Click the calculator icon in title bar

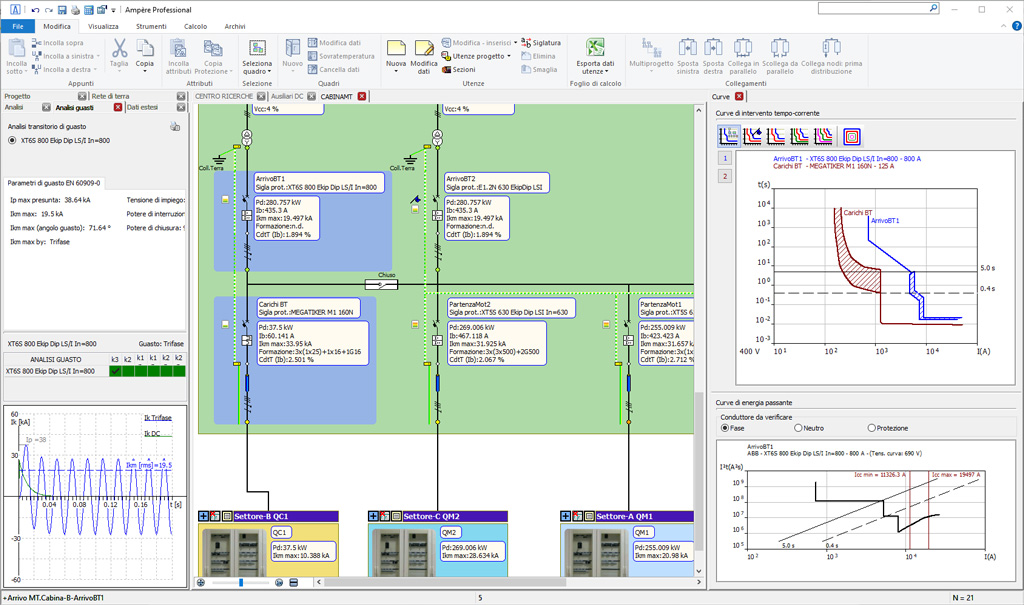point(88,10)
